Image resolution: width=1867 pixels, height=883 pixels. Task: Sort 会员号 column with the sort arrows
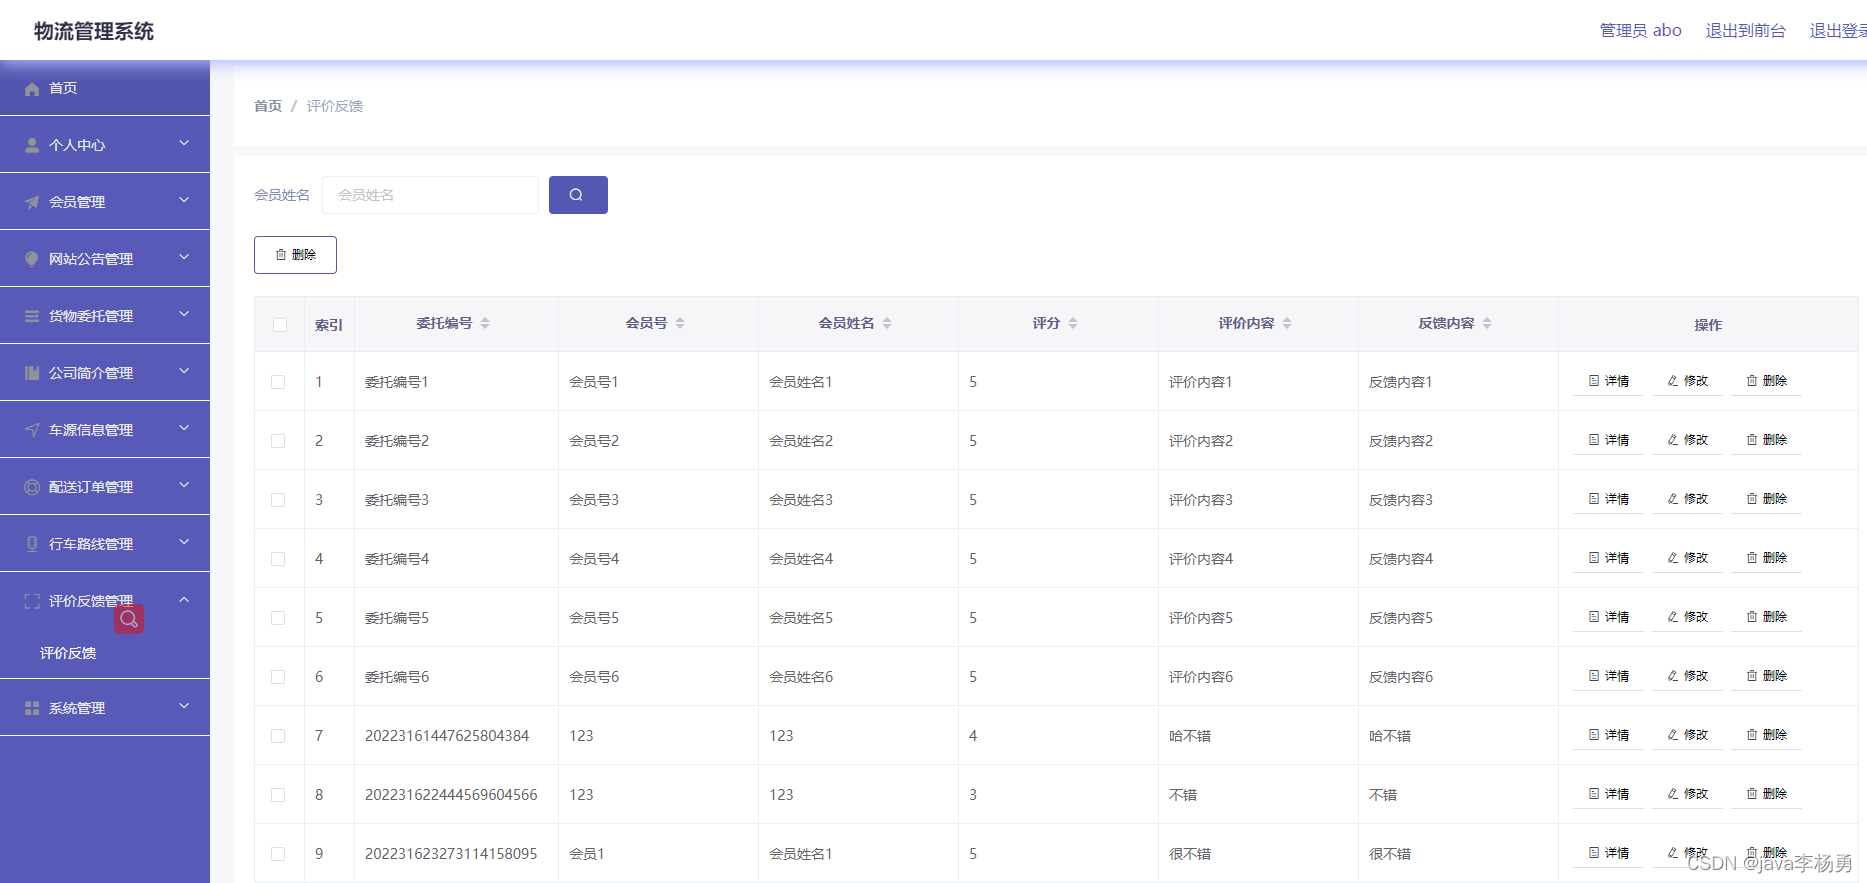pyautogui.click(x=680, y=324)
